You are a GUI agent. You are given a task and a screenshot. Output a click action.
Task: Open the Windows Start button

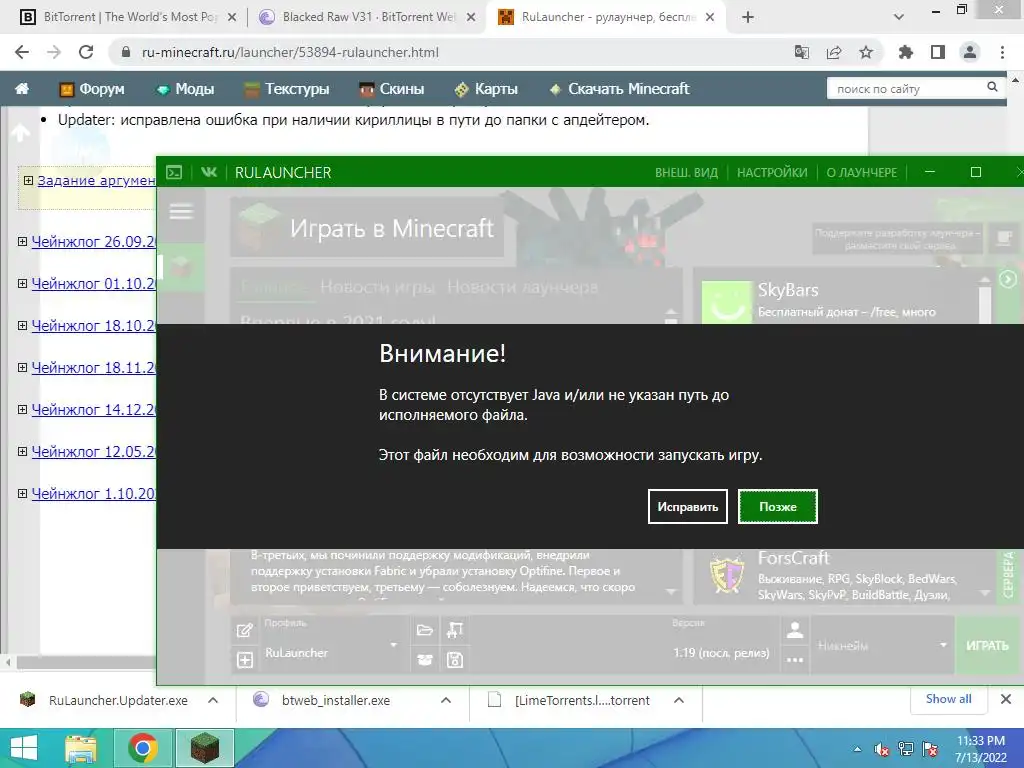pos(24,748)
